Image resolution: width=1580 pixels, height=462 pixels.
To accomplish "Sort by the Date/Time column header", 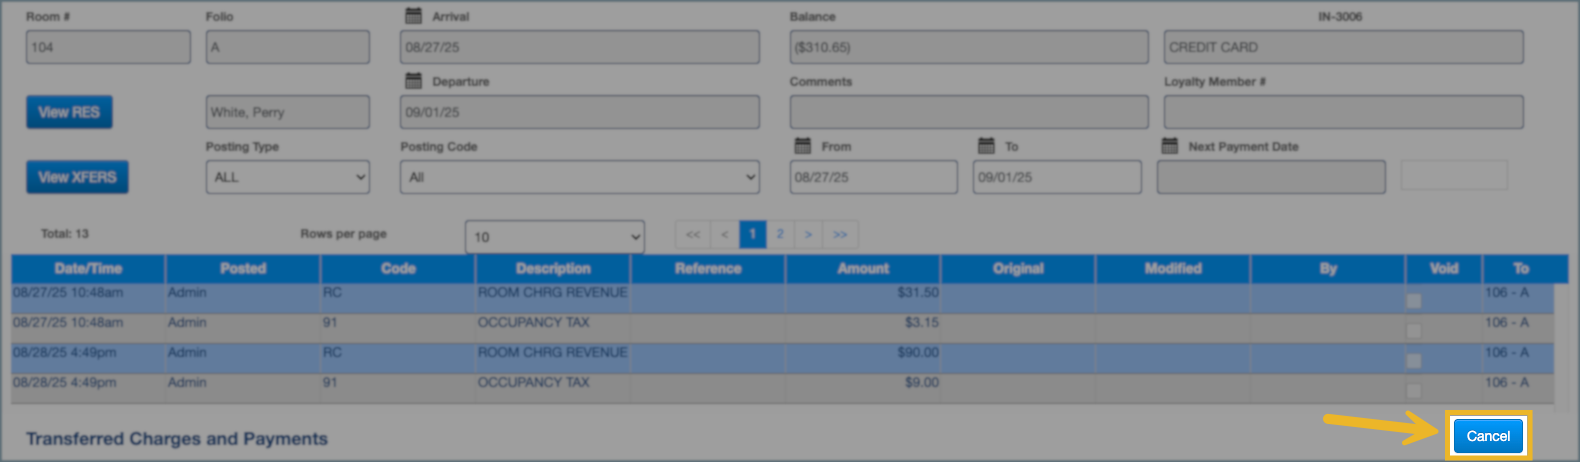I will (88, 268).
